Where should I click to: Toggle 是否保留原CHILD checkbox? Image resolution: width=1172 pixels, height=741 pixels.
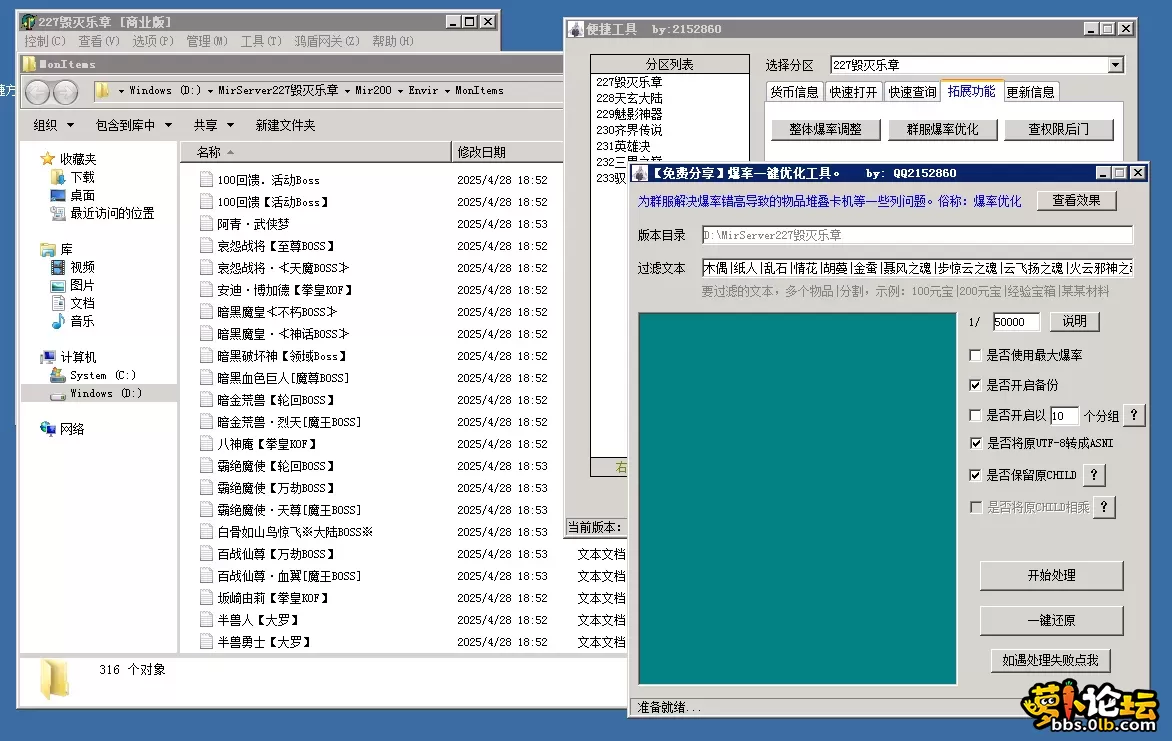pyautogui.click(x=975, y=475)
